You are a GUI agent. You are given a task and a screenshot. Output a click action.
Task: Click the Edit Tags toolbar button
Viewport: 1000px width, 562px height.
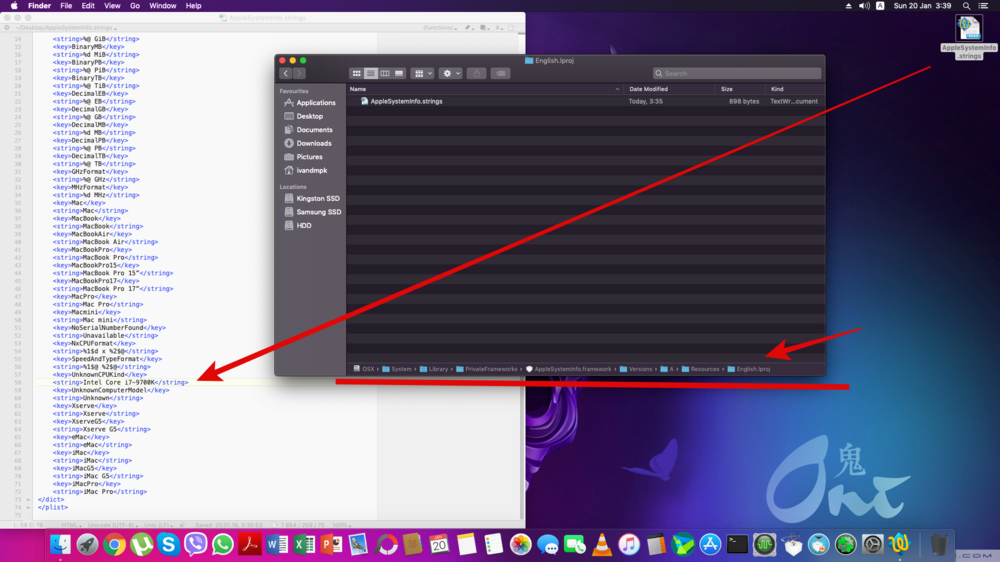pyautogui.click(x=501, y=74)
